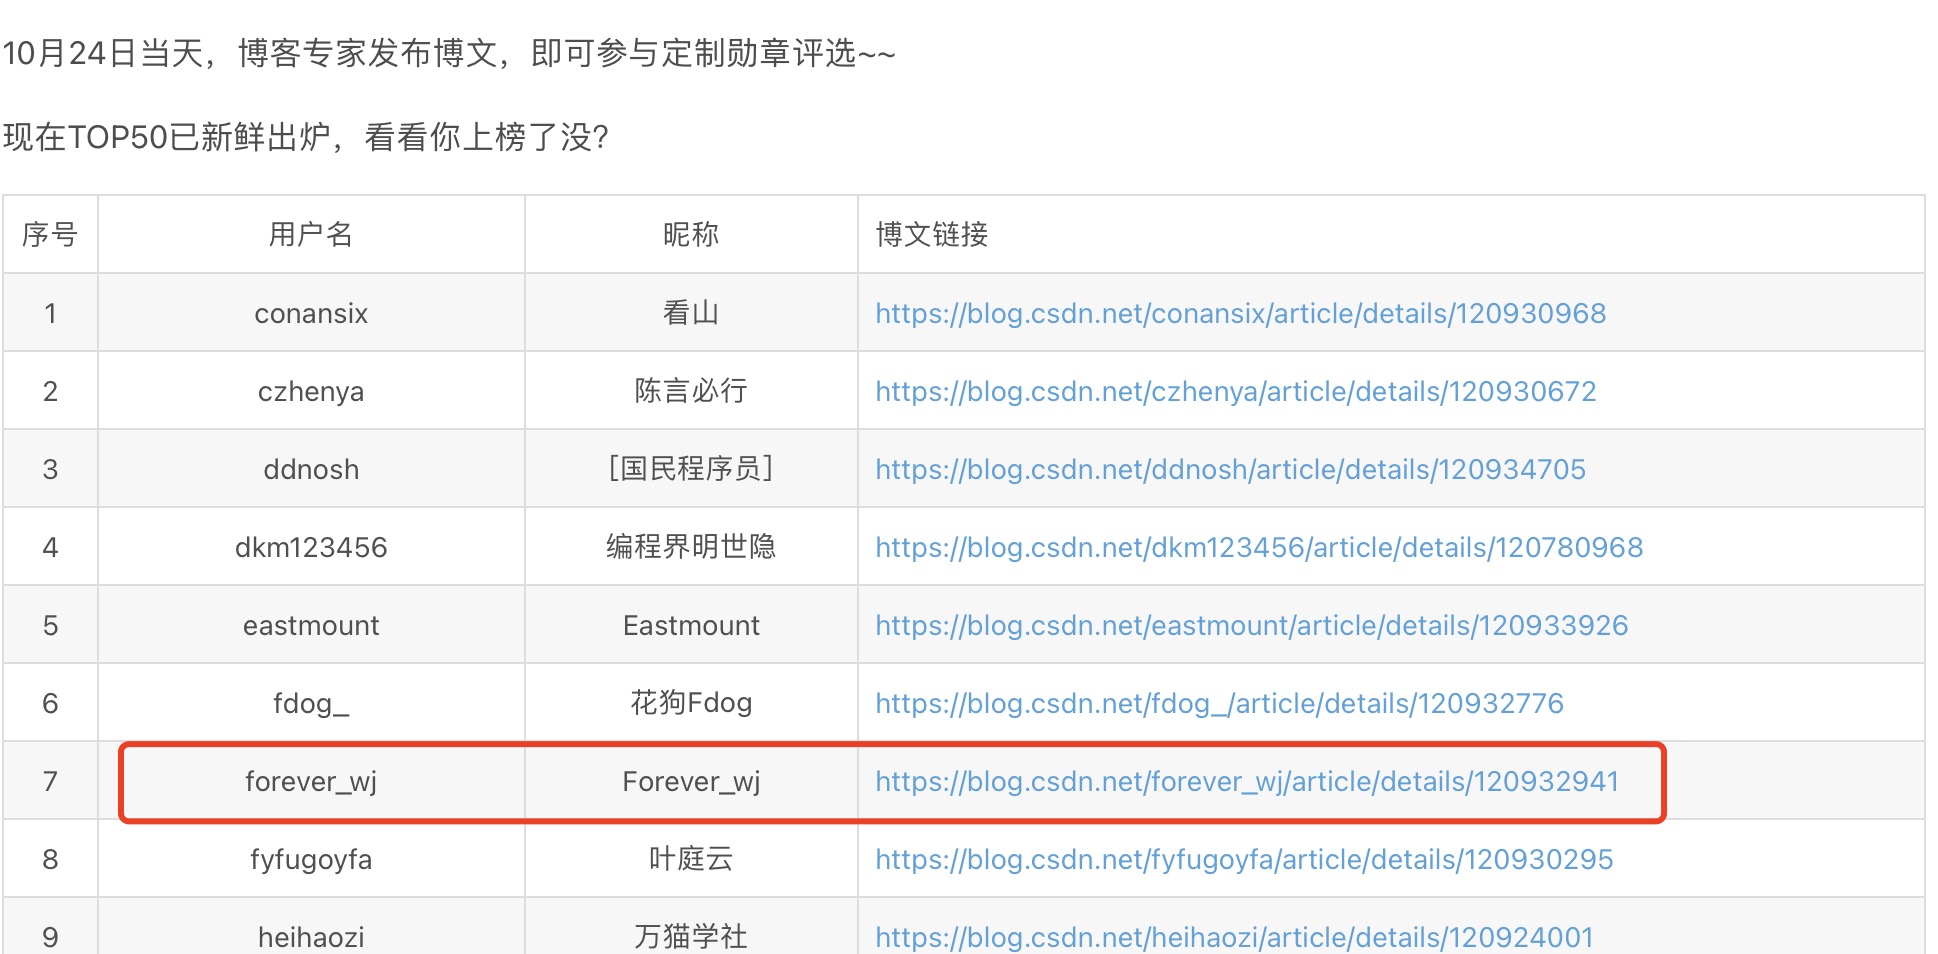Open ddnosh article link 120934705

tap(1230, 469)
